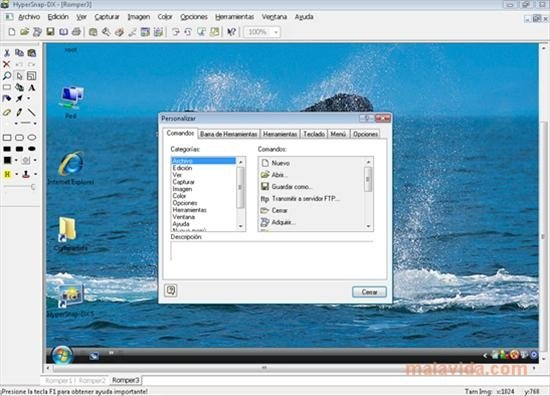Click the Comandos list scroll down arrow
The height and width of the screenshot is (396, 550).
click(x=368, y=226)
